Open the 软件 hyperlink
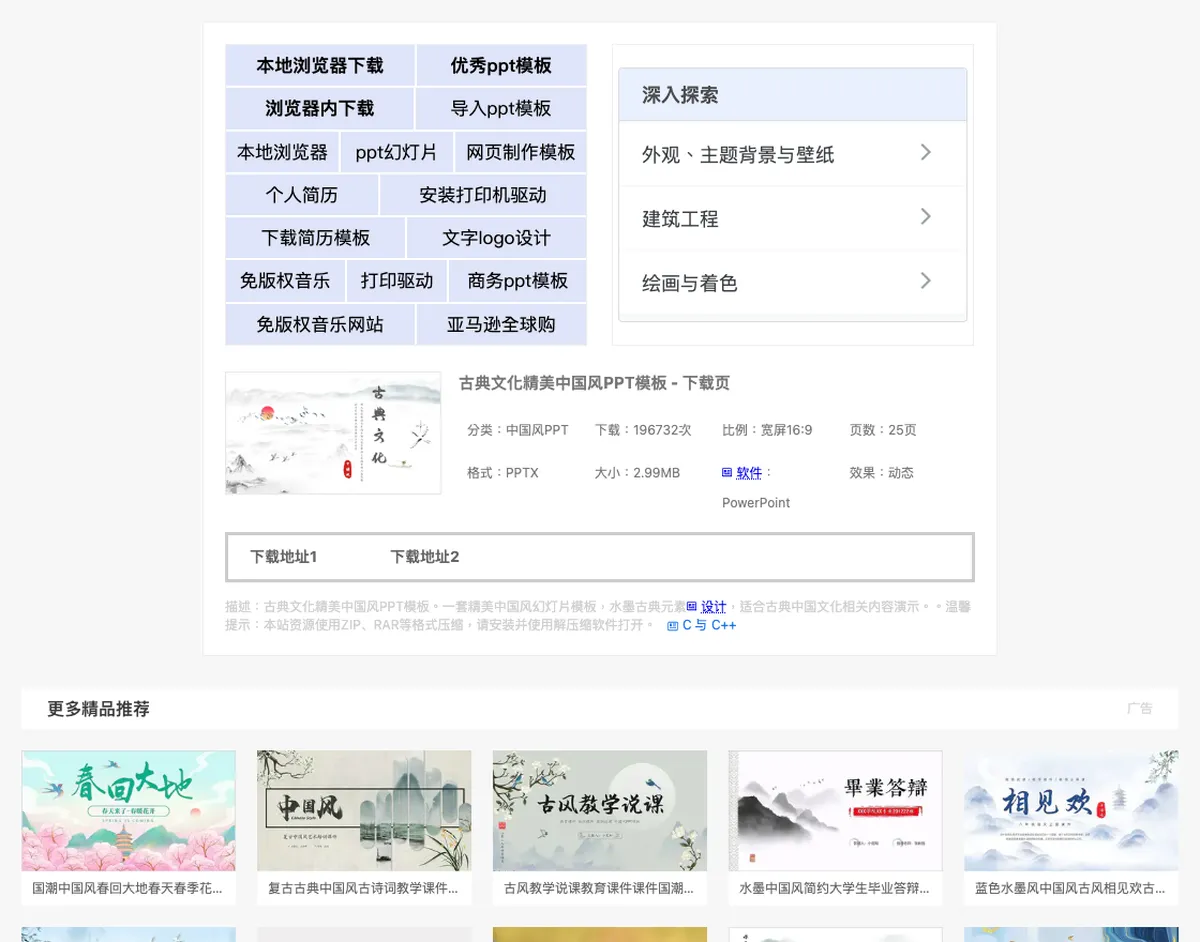The height and width of the screenshot is (942, 1200). tap(749, 473)
